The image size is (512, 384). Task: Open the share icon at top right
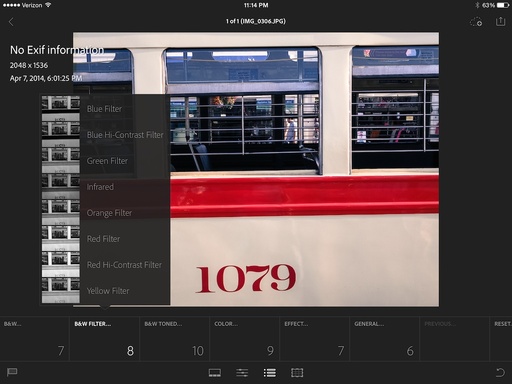500,22
